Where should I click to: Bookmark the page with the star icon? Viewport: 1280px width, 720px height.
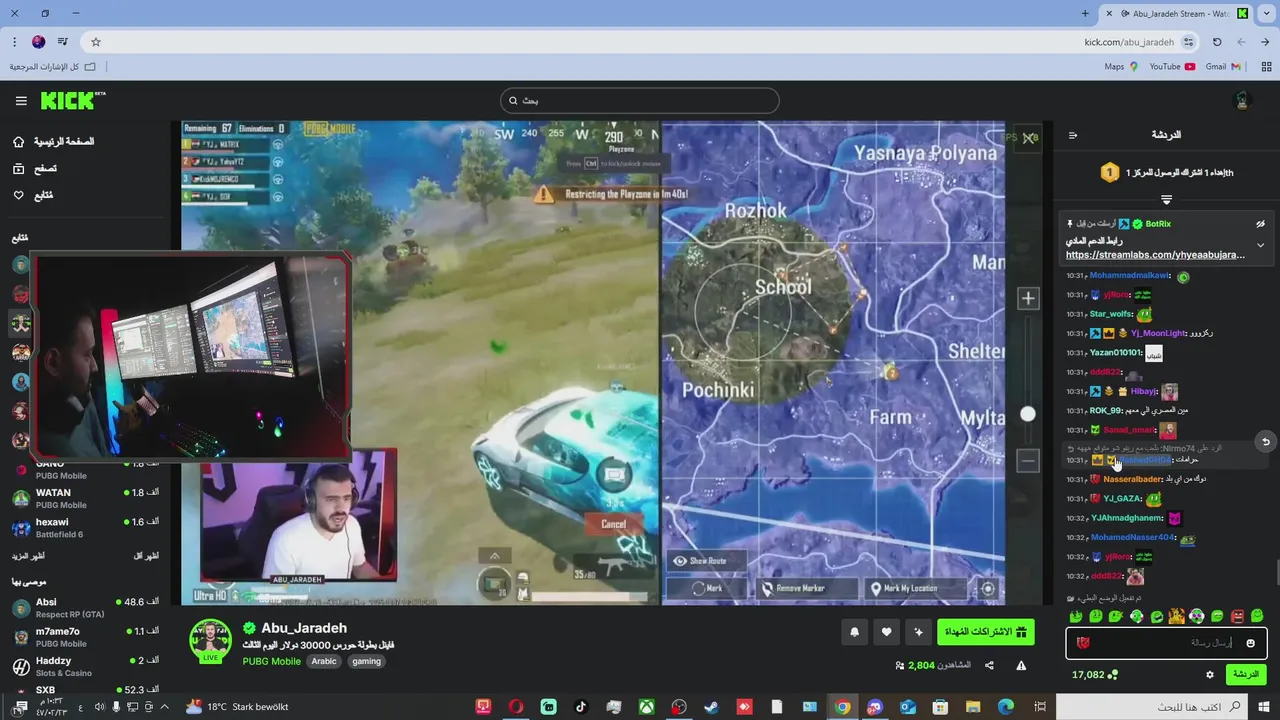[96, 42]
